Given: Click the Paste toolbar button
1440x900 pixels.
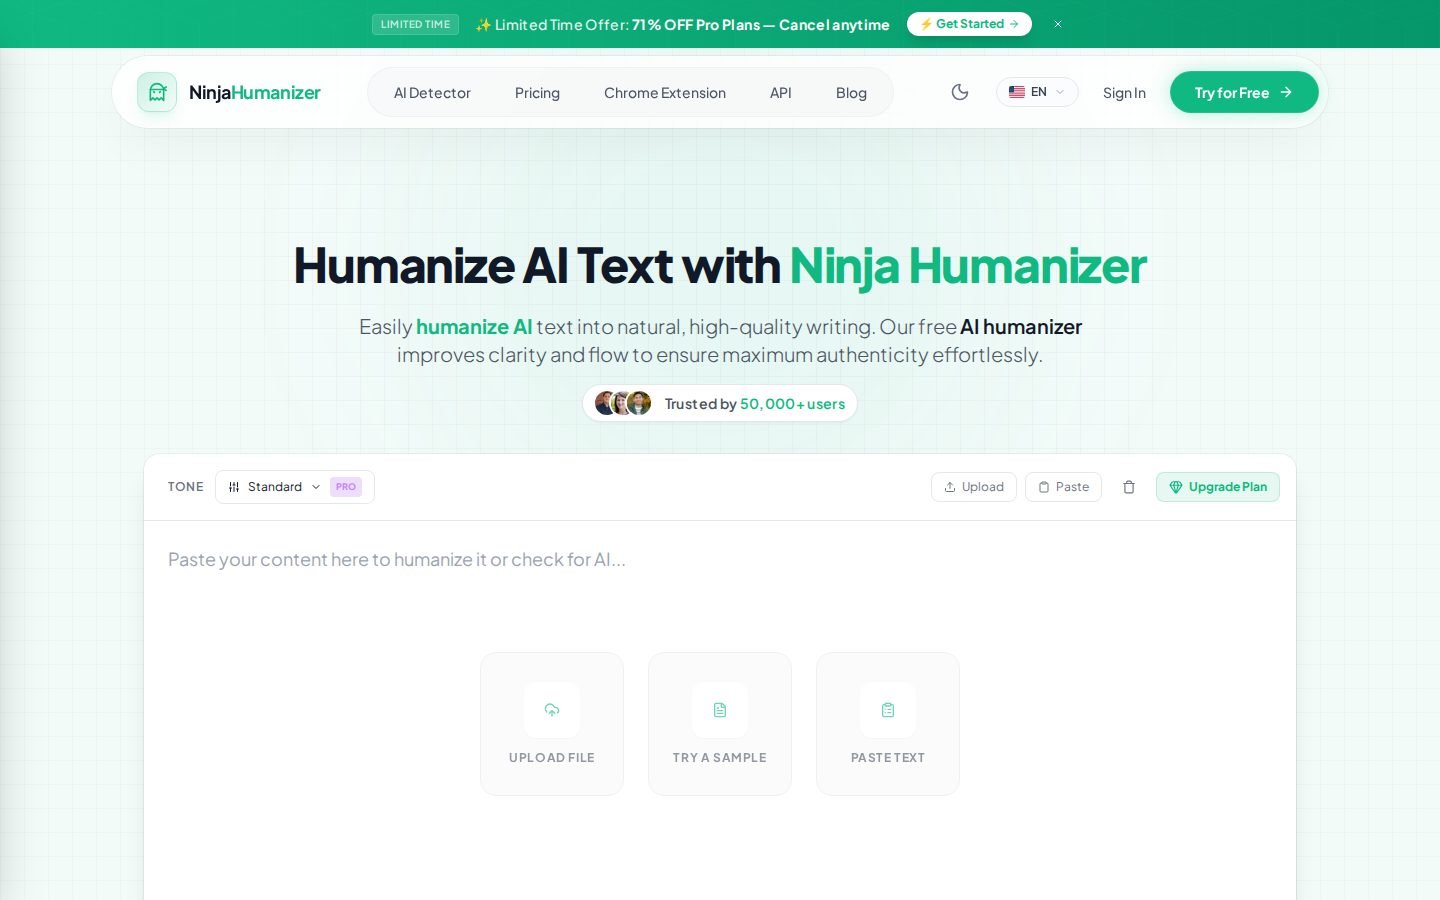Looking at the screenshot, I should pos(1063,487).
